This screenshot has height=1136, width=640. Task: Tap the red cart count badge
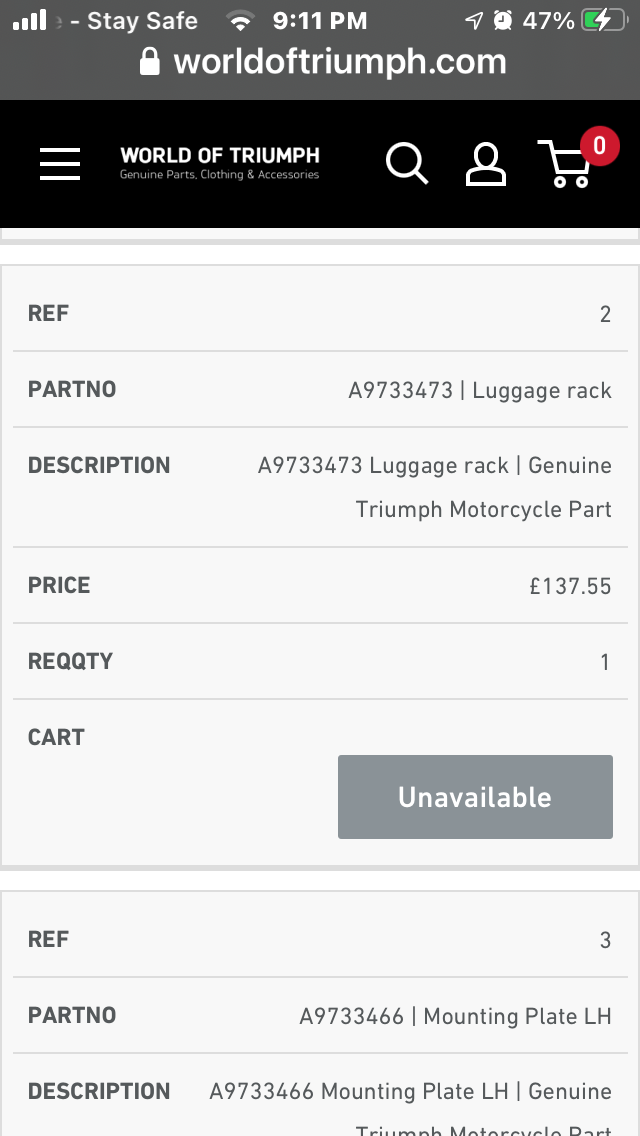click(599, 146)
